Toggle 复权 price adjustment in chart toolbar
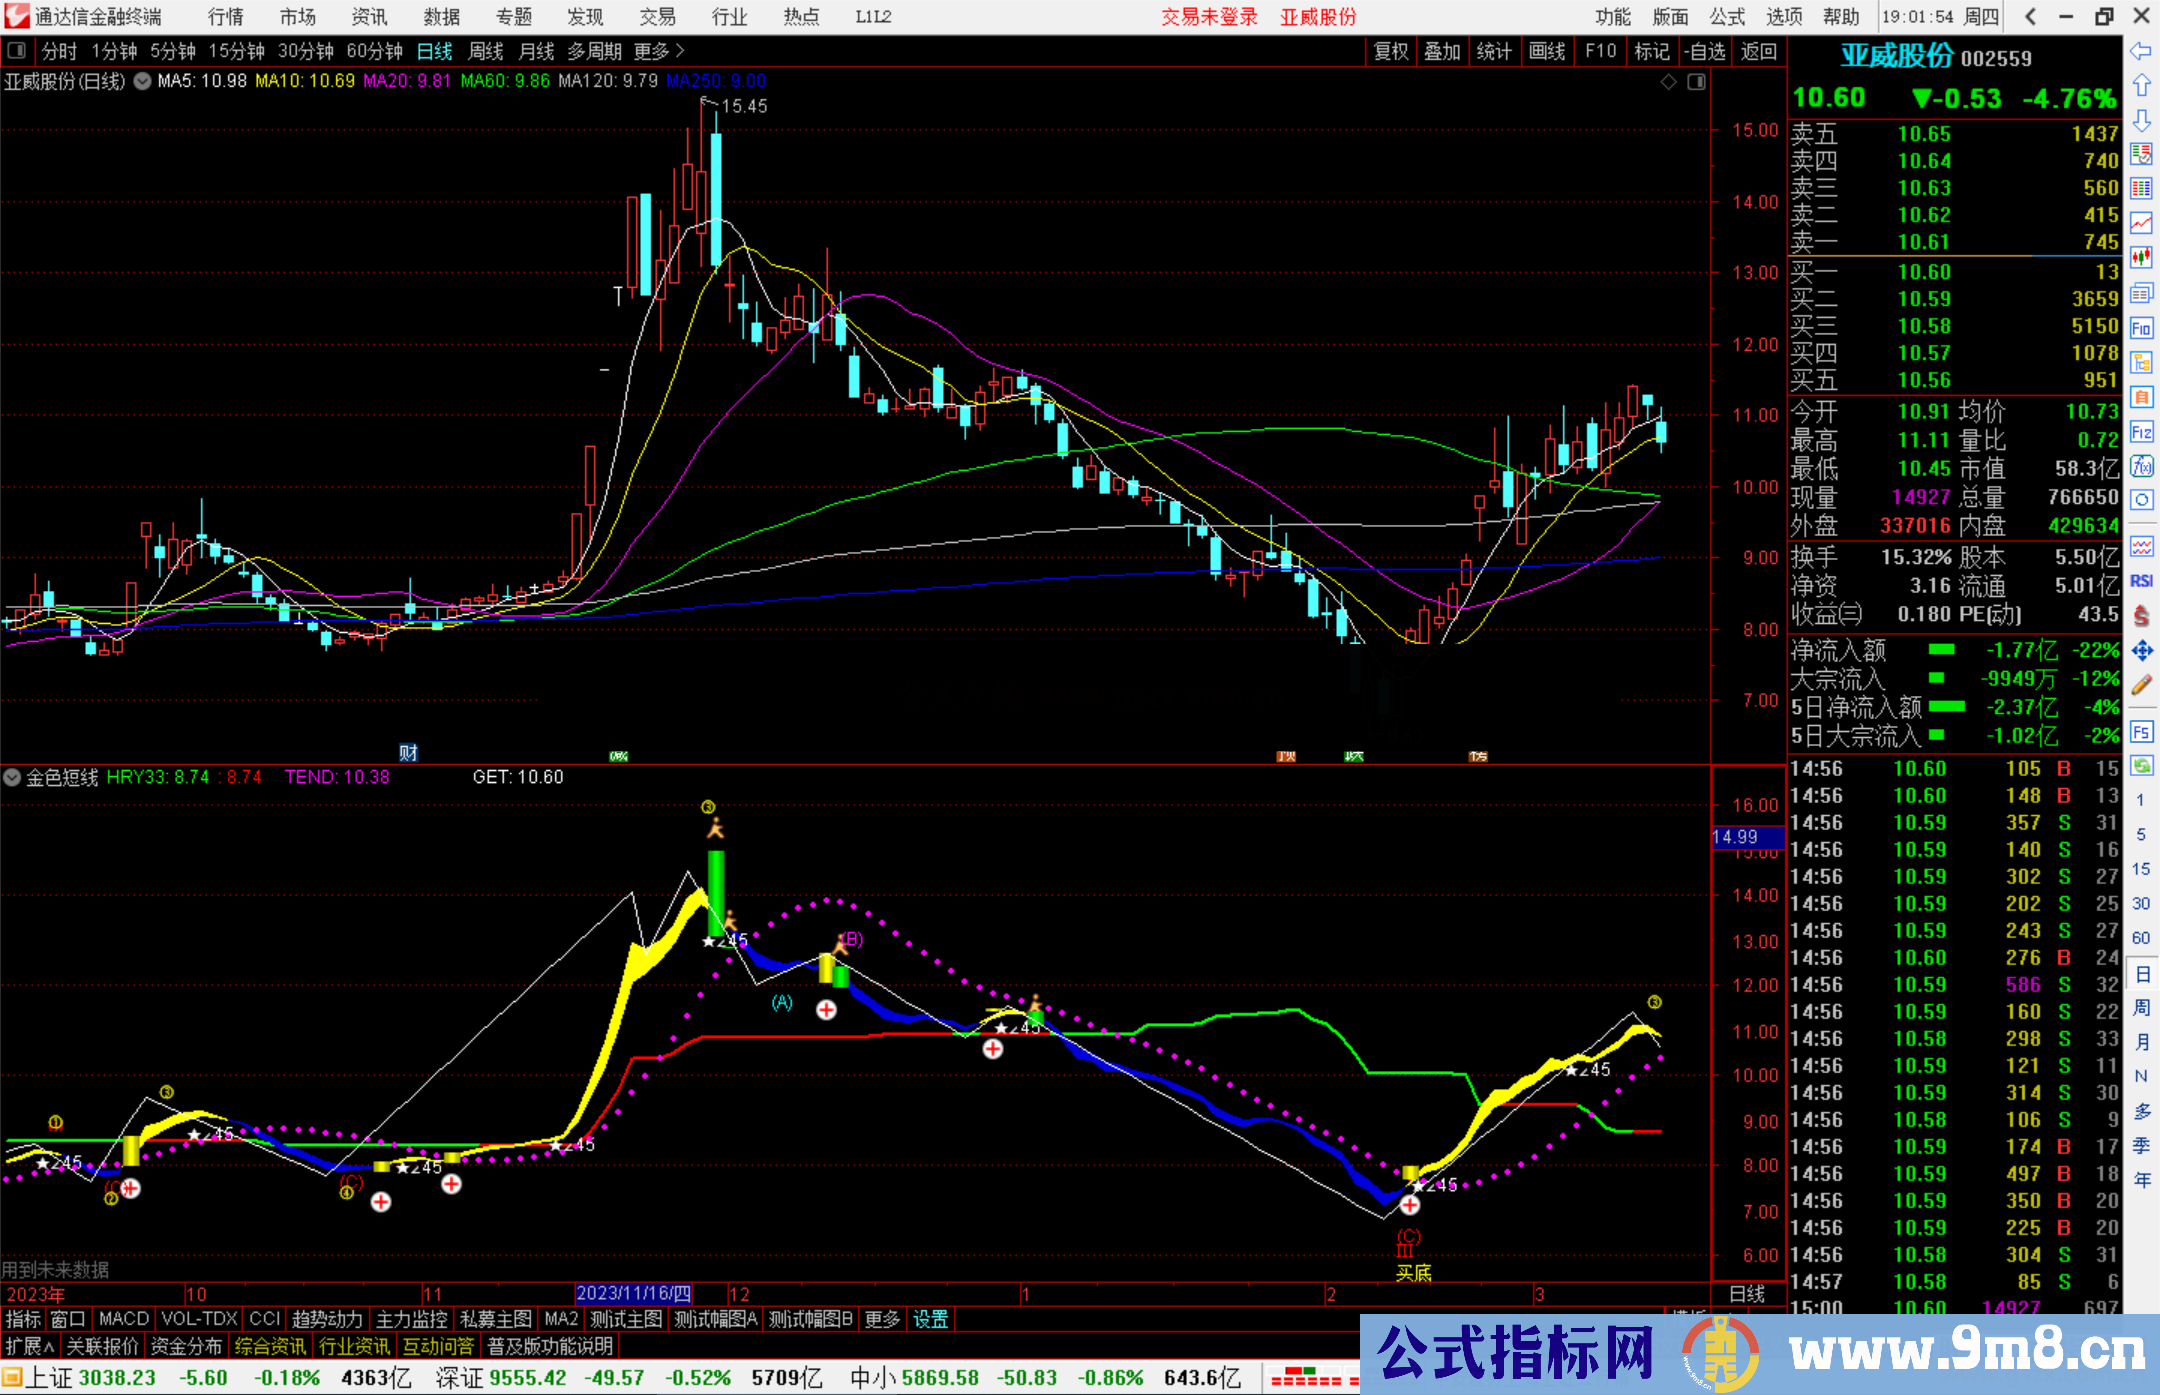This screenshot has height=1395, width=2160. 1390,51
